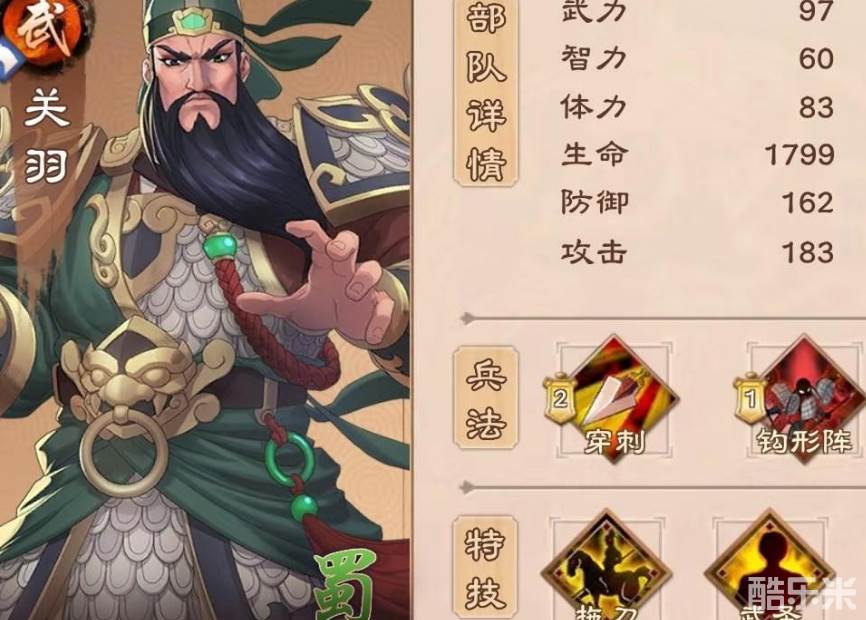
Task: Tap the green 蜀 faction emblem
Action: pos(346,585)
